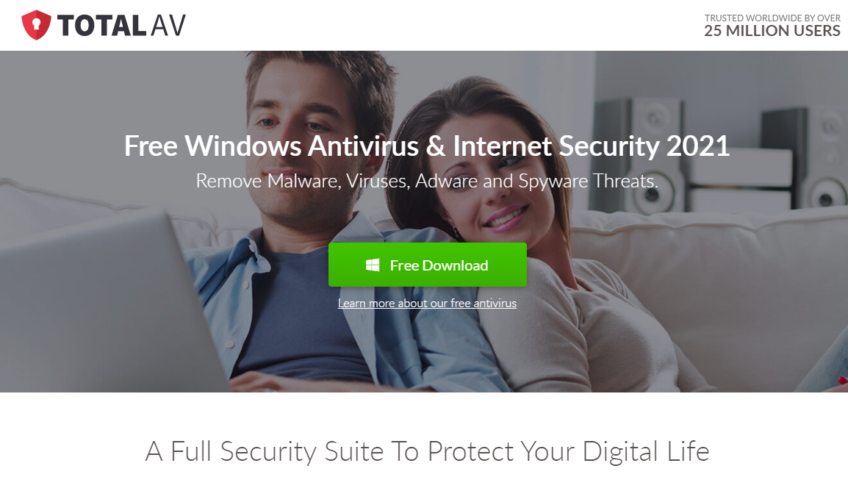This screenshot has width=848, height=477.
Task: Click the Windows logo on the download button
Action: 372,265
